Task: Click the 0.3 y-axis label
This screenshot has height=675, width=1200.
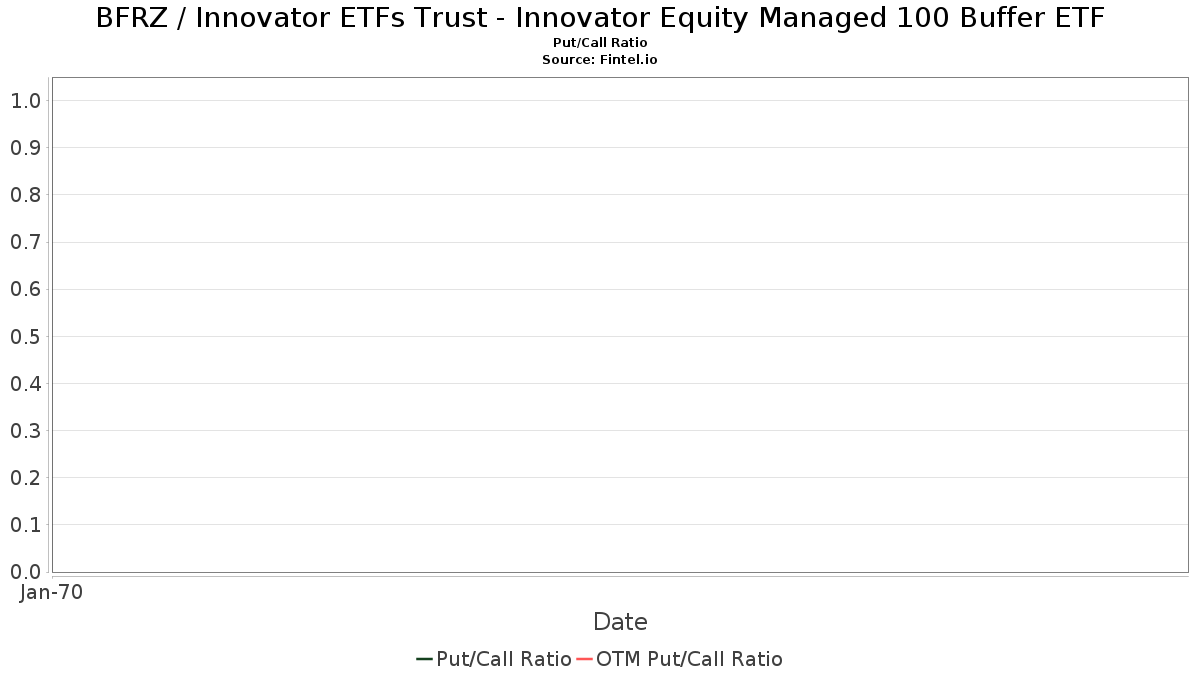Action: click(25, 431)
